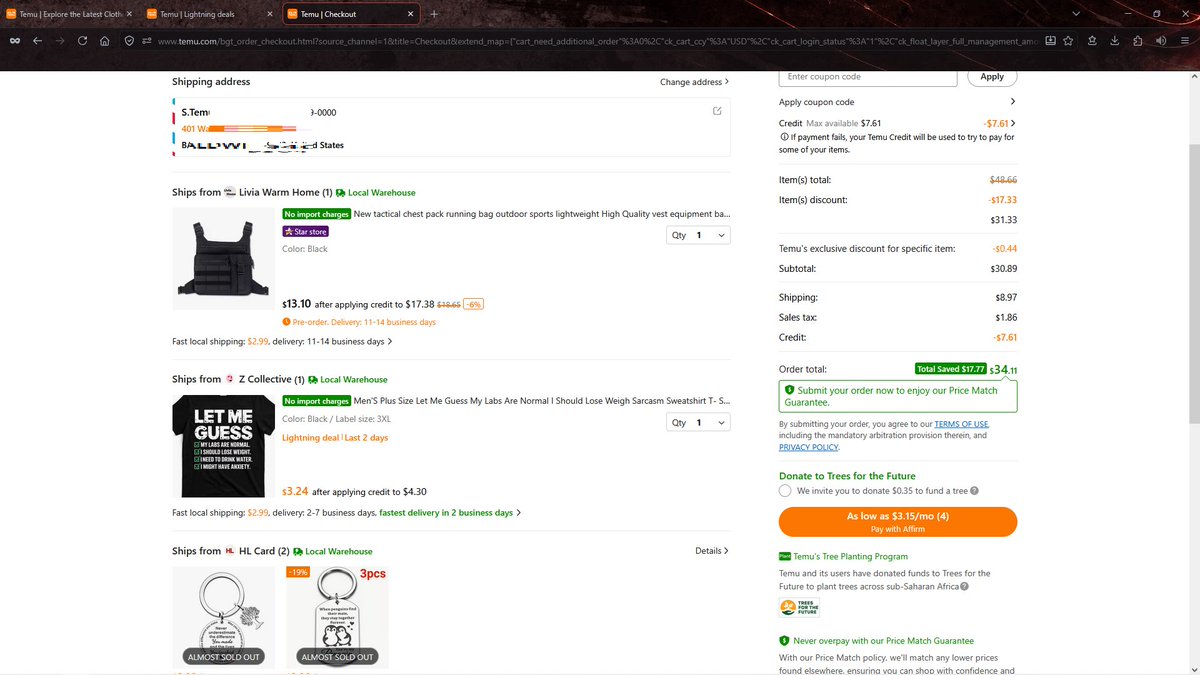1200x675 pixels.
Task: Click the Z Collective store logo
Action: click(x=230, y=379)
